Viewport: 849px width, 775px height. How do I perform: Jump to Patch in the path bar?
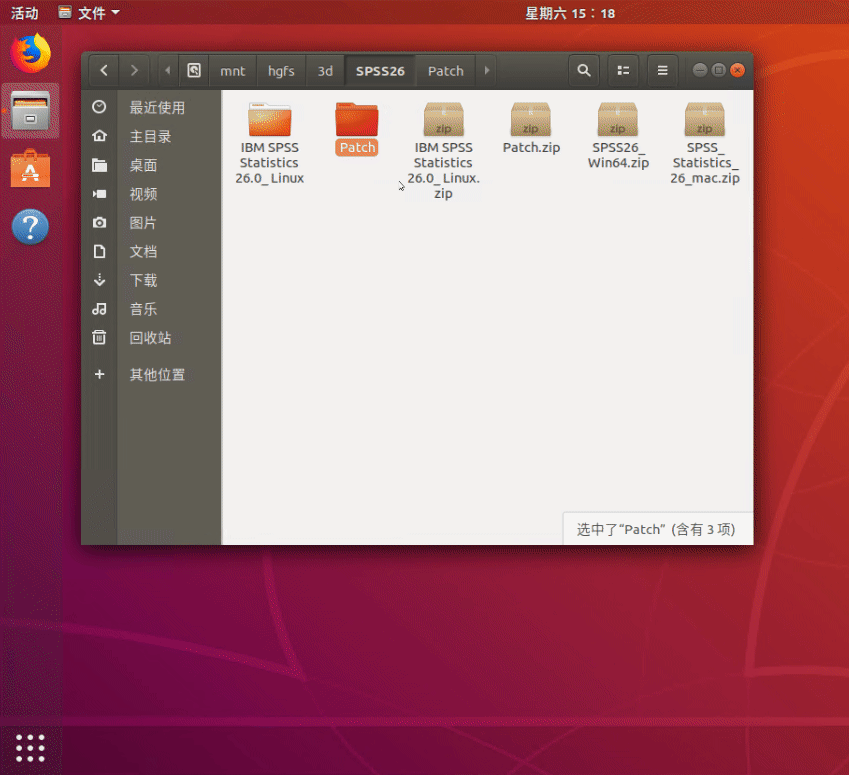click(446, 71)
